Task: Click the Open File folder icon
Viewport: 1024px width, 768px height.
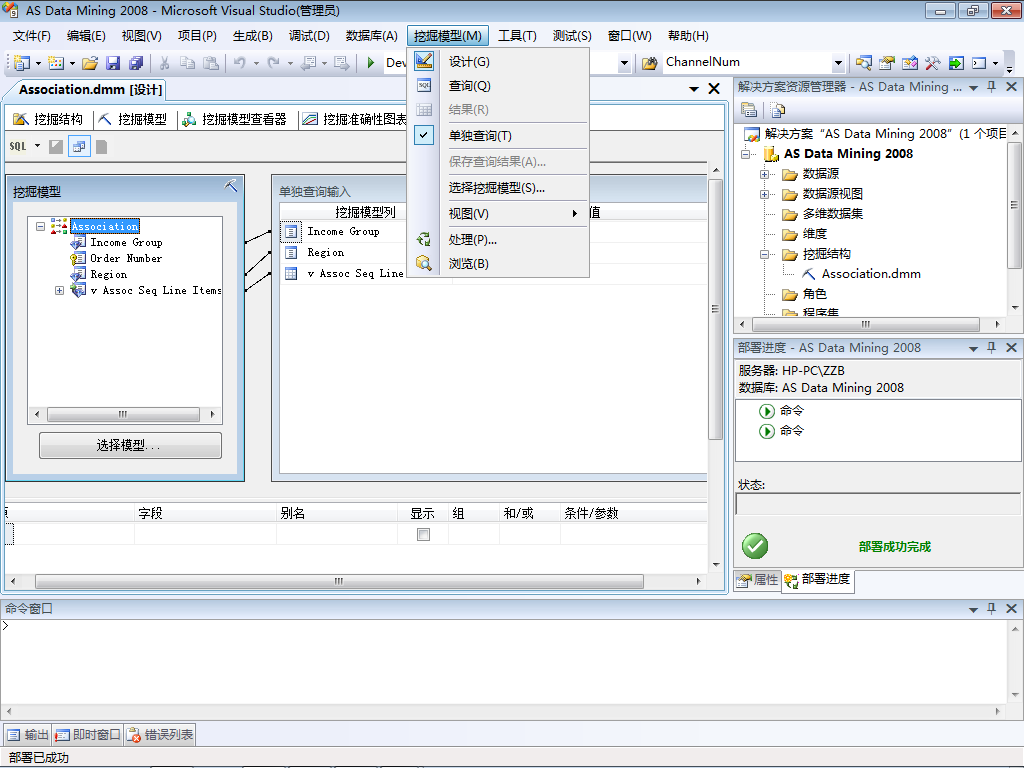Action: pyautogui.click(x=90, y=63)
